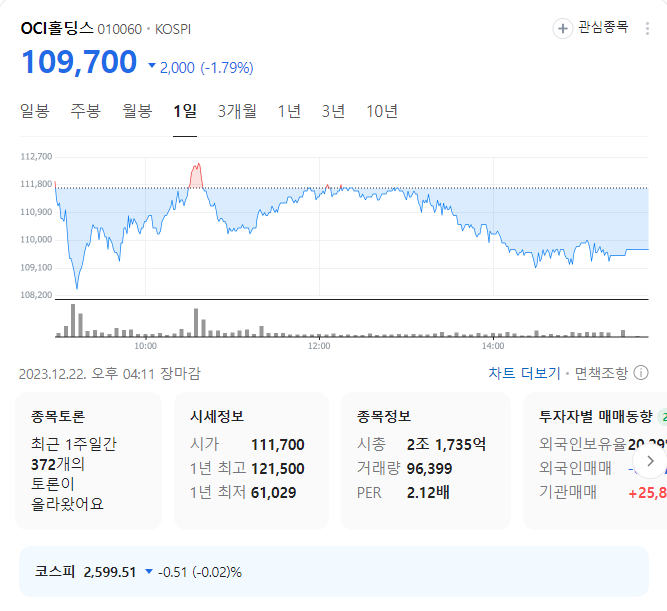Click the 372개의 discussion count text
Image resolution: width=667 pixels, height=611 pixels.
pos(57,464)
